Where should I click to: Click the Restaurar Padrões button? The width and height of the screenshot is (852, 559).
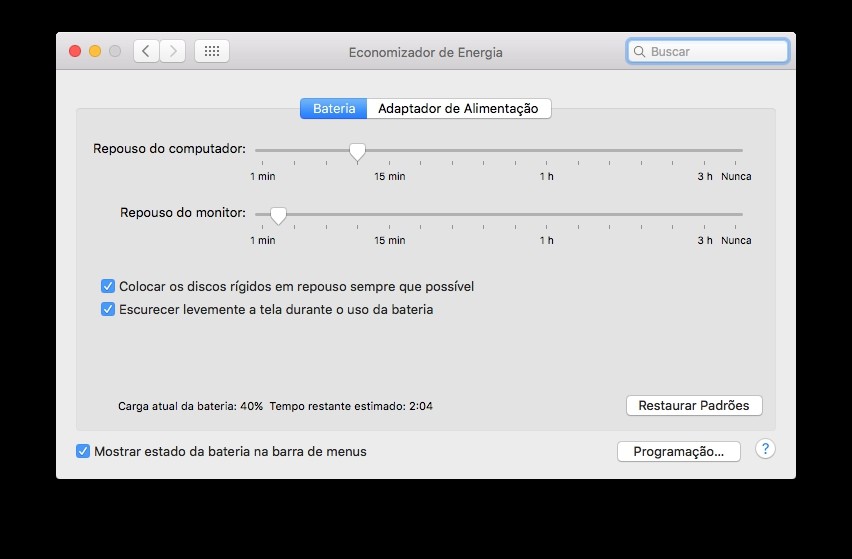coord(693,405)
